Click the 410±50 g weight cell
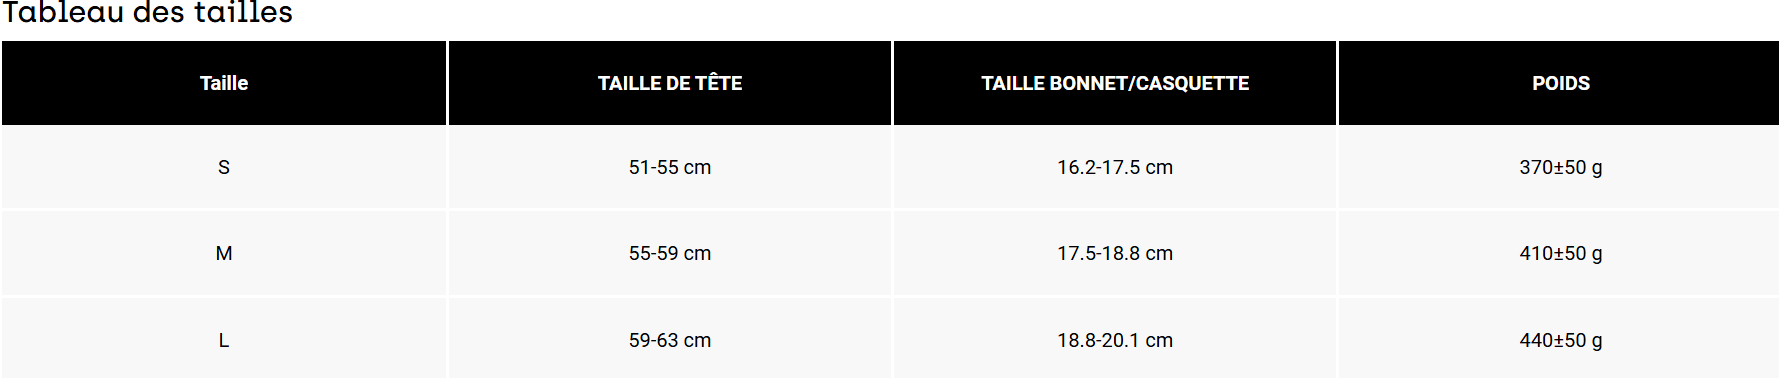The width and height of the screenshot is (1779, 378). [x=1560, y=253]
